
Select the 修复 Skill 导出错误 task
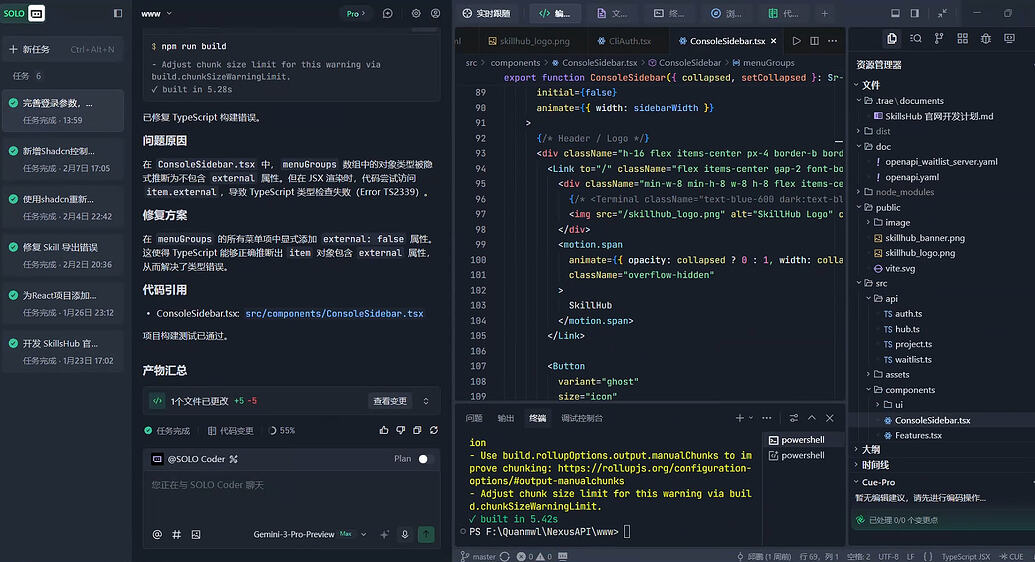tap(63, 255)
